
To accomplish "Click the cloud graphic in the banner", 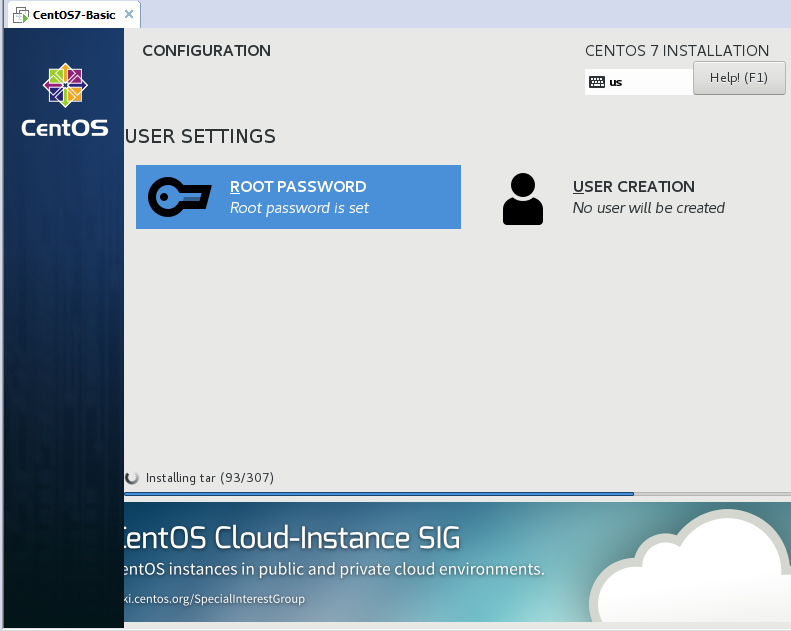I will pos(690,566).
